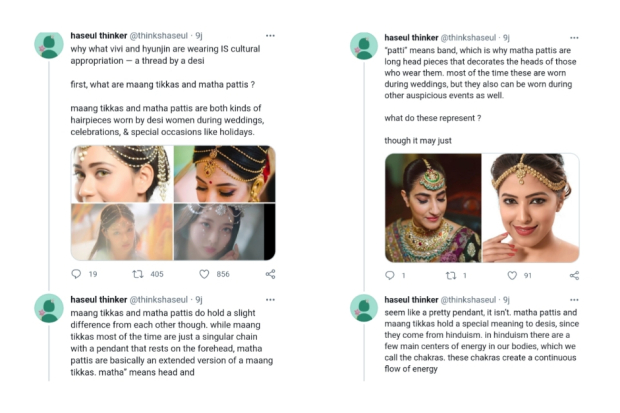Open more options on bottom-left tweet

(x=270, y=299)
